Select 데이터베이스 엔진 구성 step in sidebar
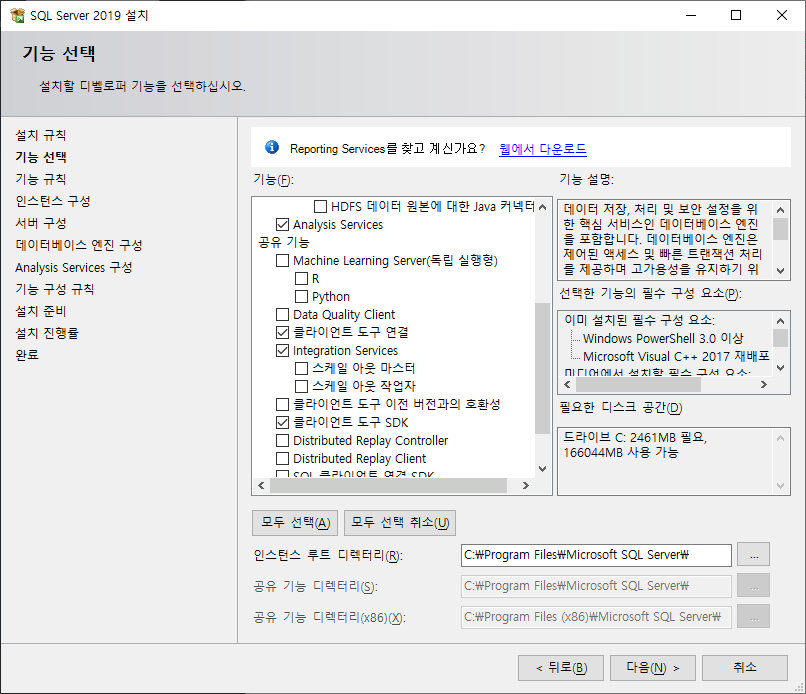Screen dimensions: 806x694 pyautogui.click(x=79, y=245)
